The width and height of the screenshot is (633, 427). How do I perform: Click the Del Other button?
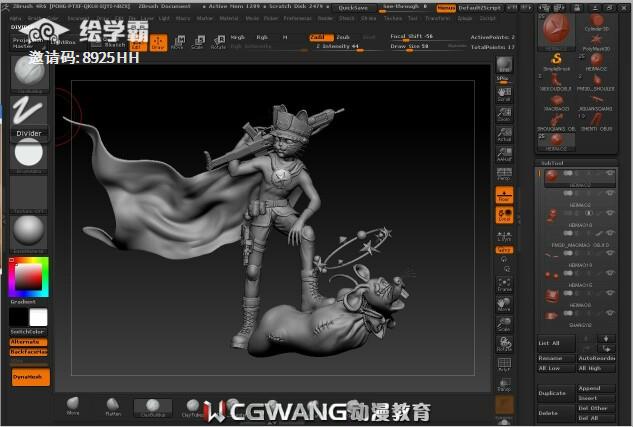(x=596, y=408)
